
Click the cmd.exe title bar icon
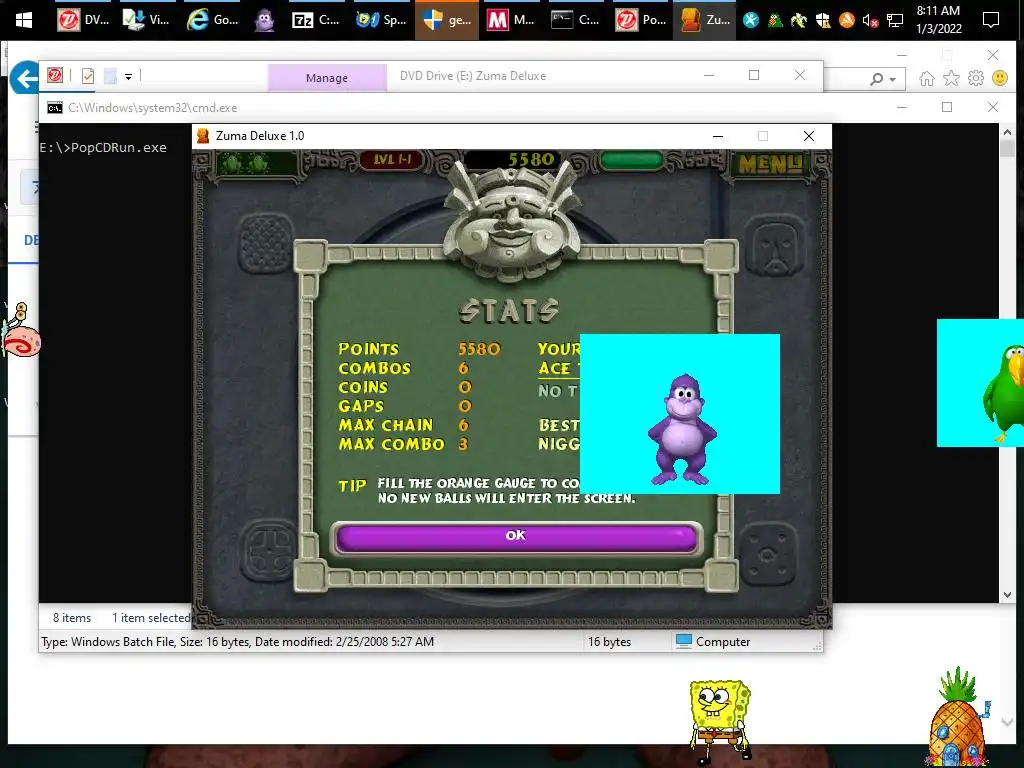(x=55, y=108)
